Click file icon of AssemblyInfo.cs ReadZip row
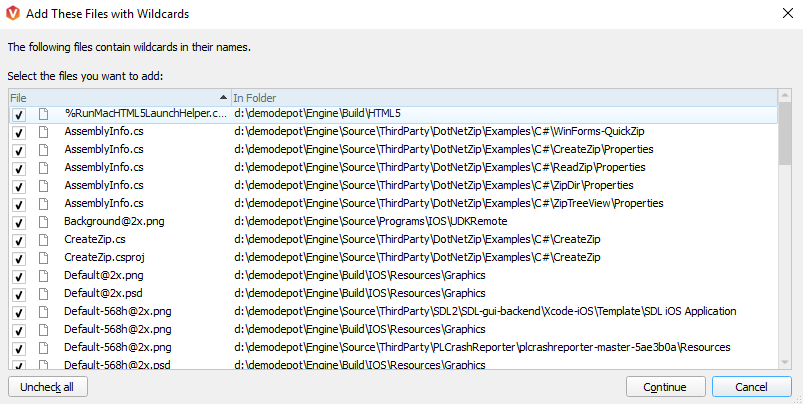 [44, 168]
